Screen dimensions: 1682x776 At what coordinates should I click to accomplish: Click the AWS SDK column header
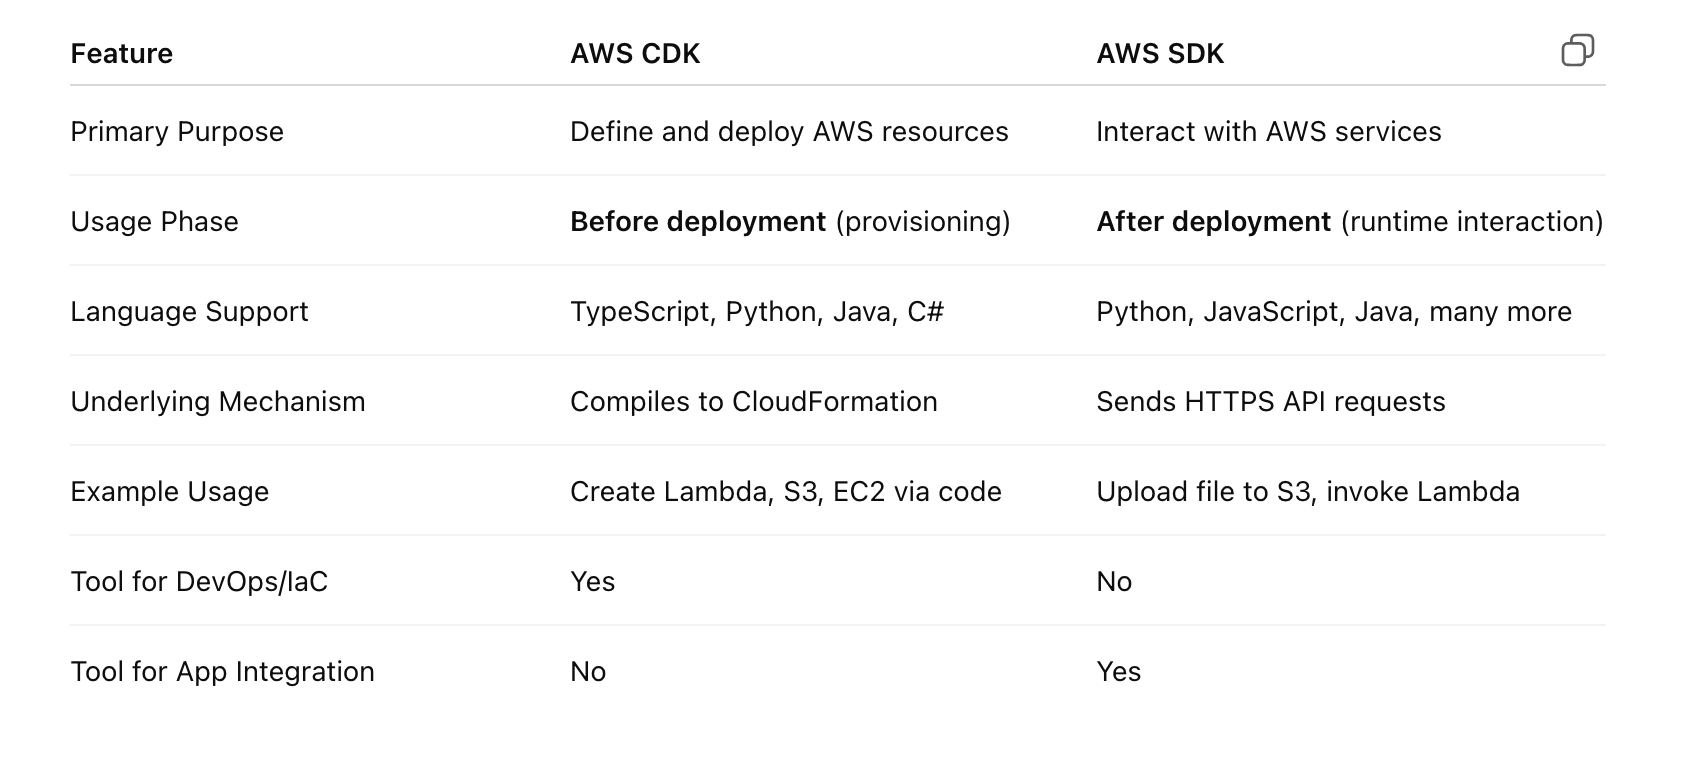pyautogui.click(x=1160, y=54)
